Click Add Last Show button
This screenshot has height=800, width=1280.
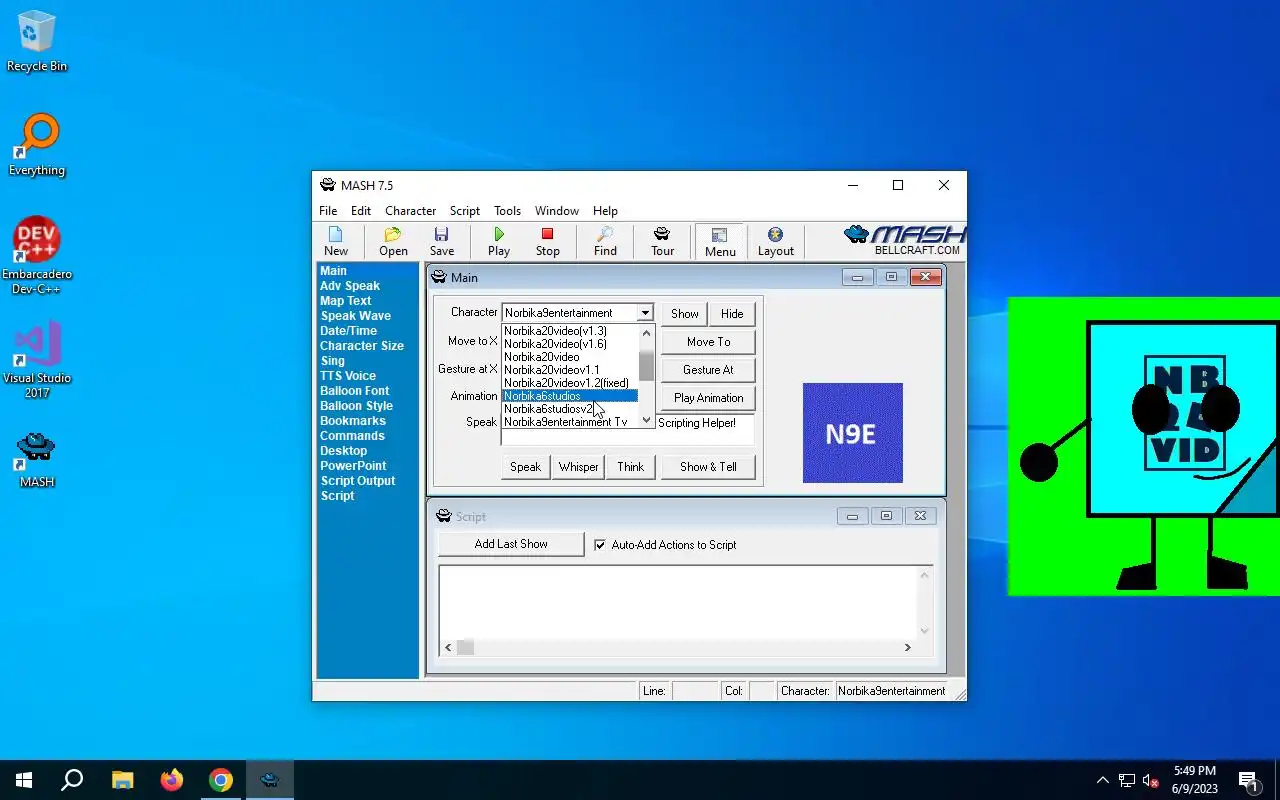click(x=511, y=544)
